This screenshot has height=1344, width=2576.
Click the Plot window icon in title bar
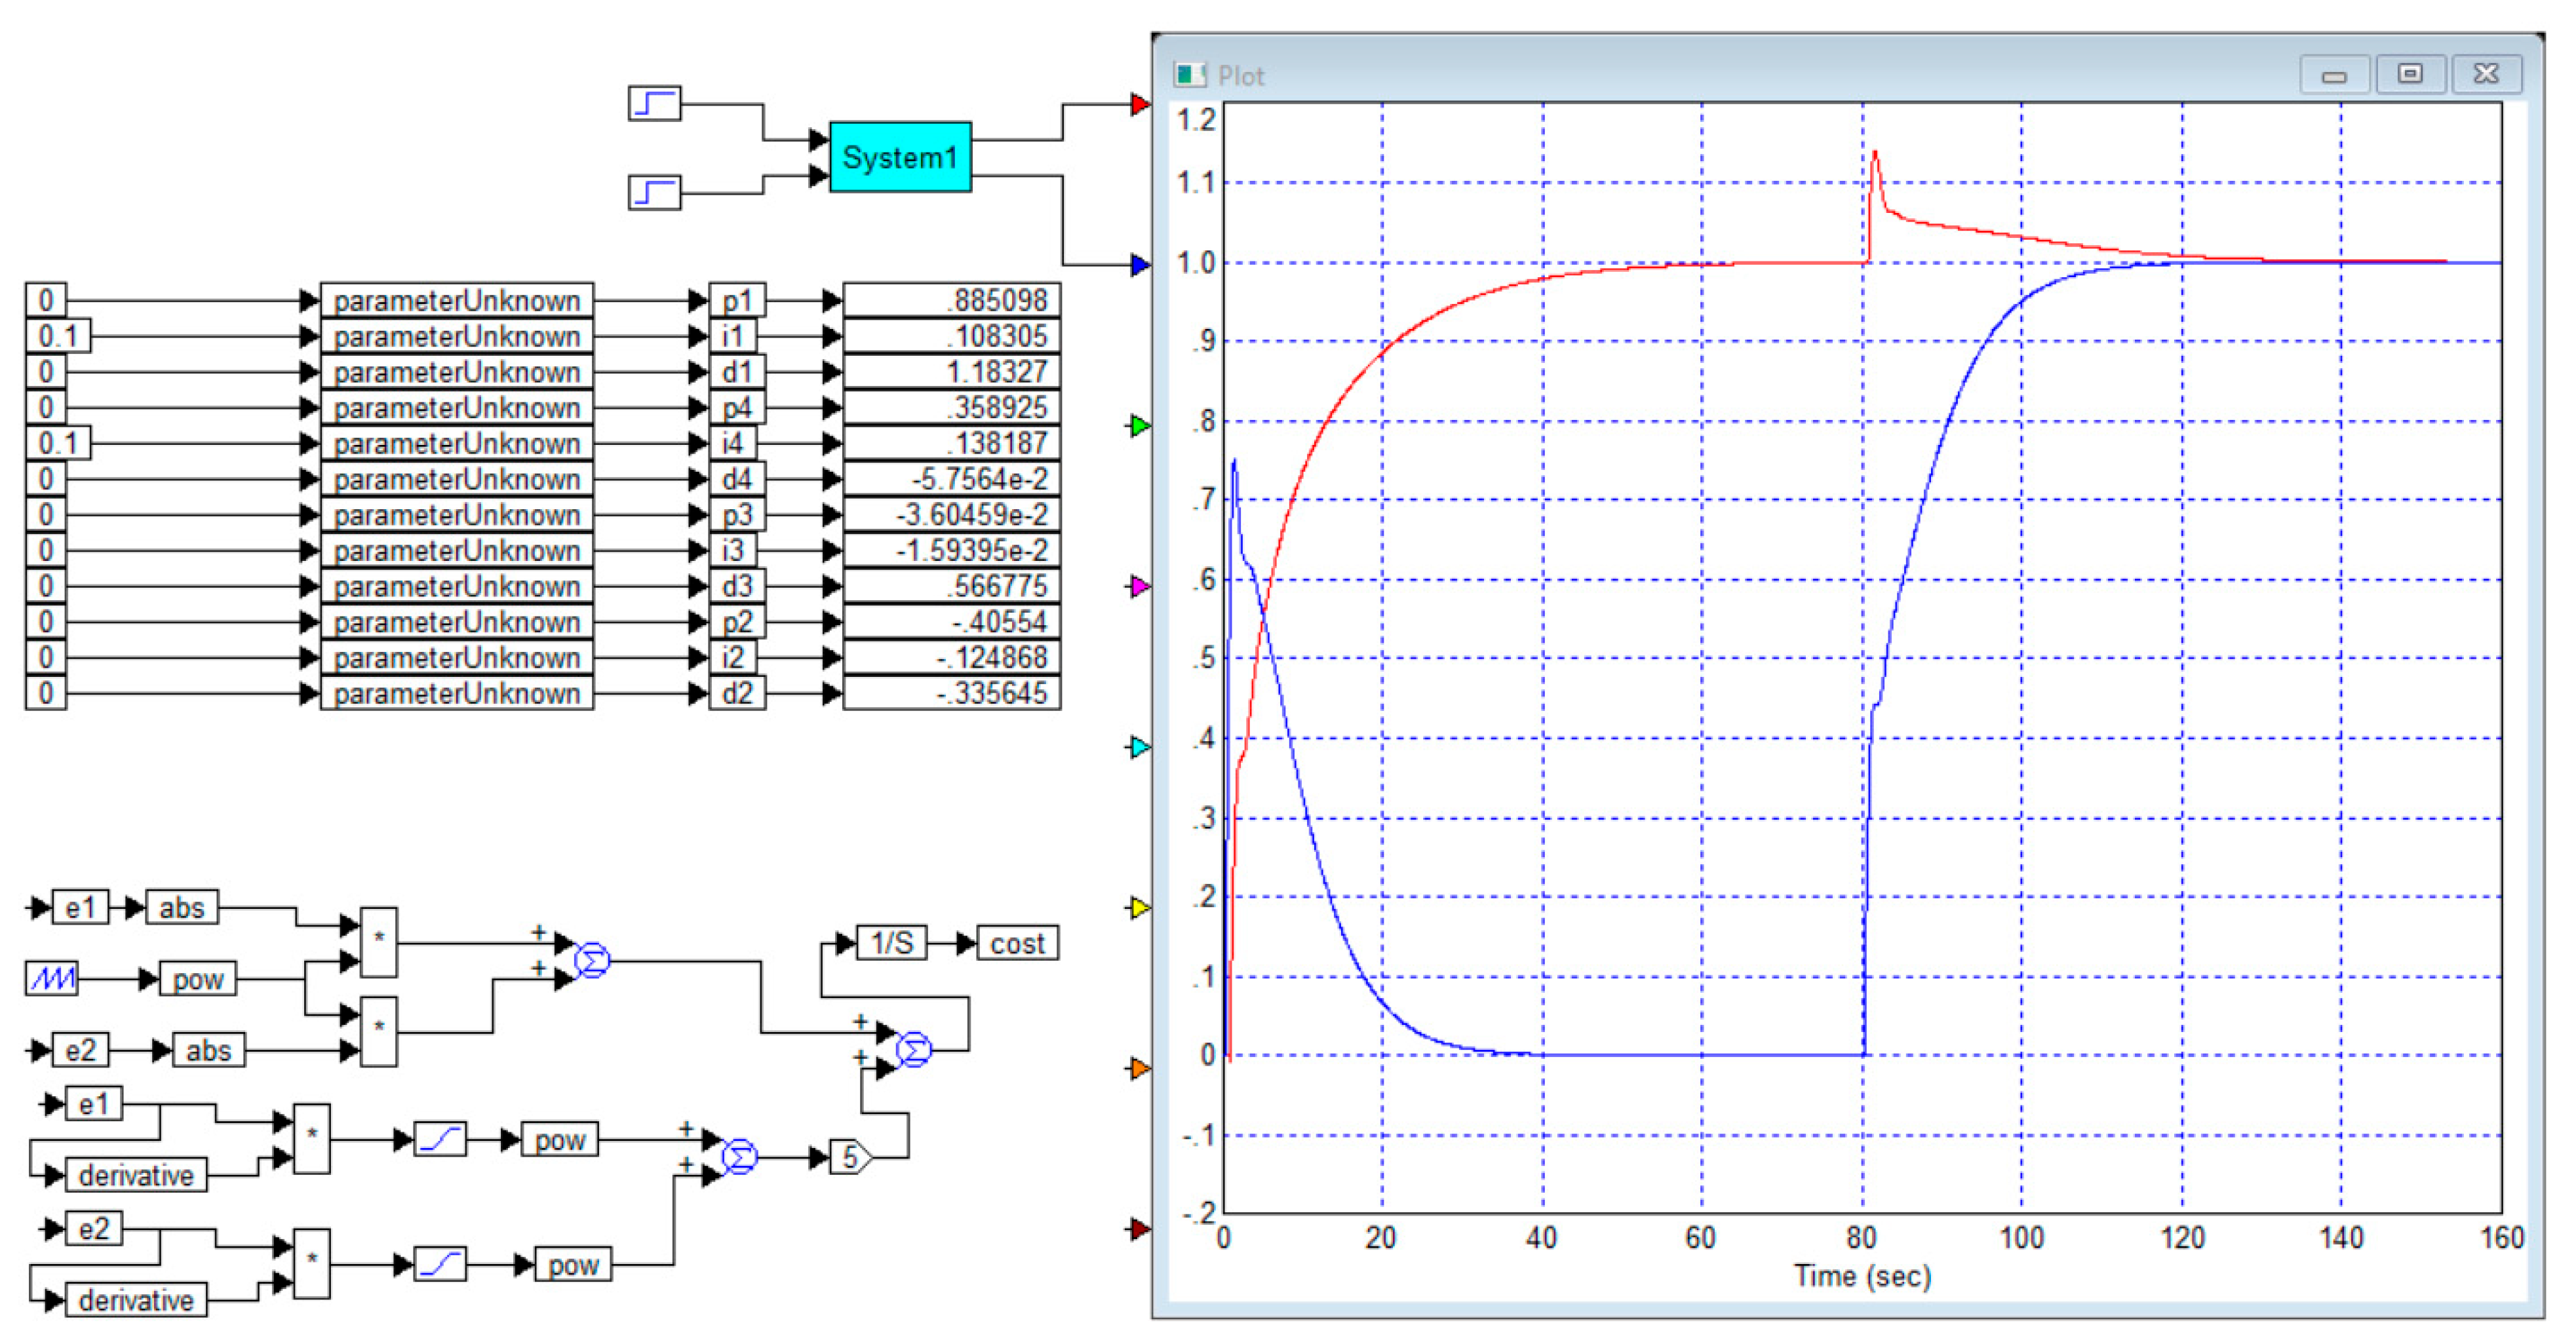pyautogui.click(x=1189, y=75)
